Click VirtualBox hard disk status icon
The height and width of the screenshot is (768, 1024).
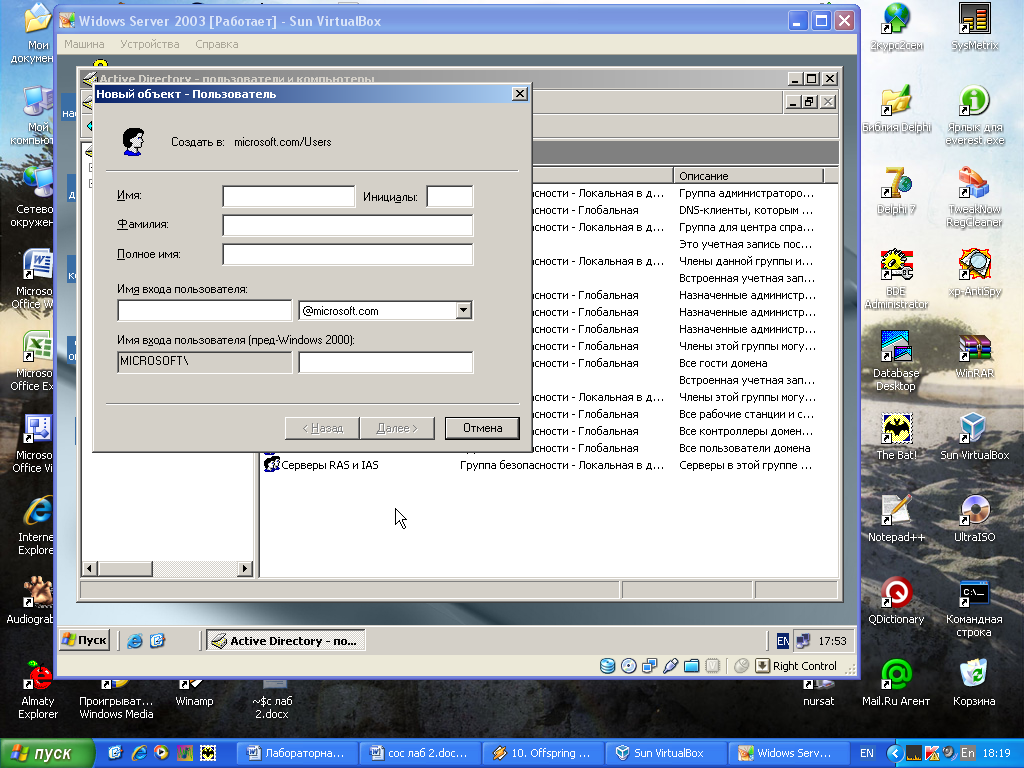[x=607, y=666]
